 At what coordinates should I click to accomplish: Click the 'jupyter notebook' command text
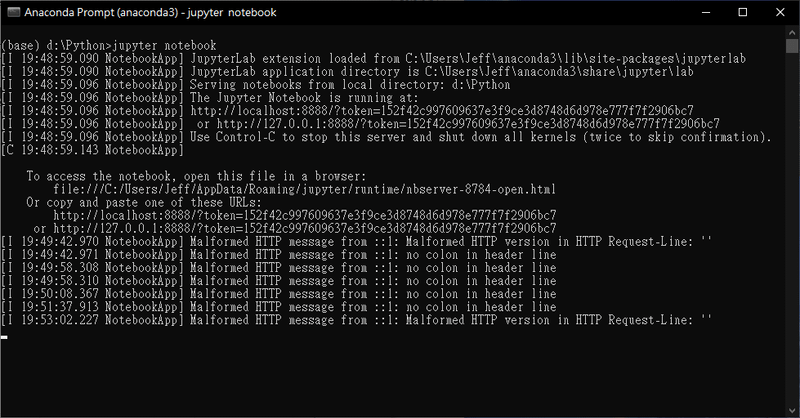[164, 45]
